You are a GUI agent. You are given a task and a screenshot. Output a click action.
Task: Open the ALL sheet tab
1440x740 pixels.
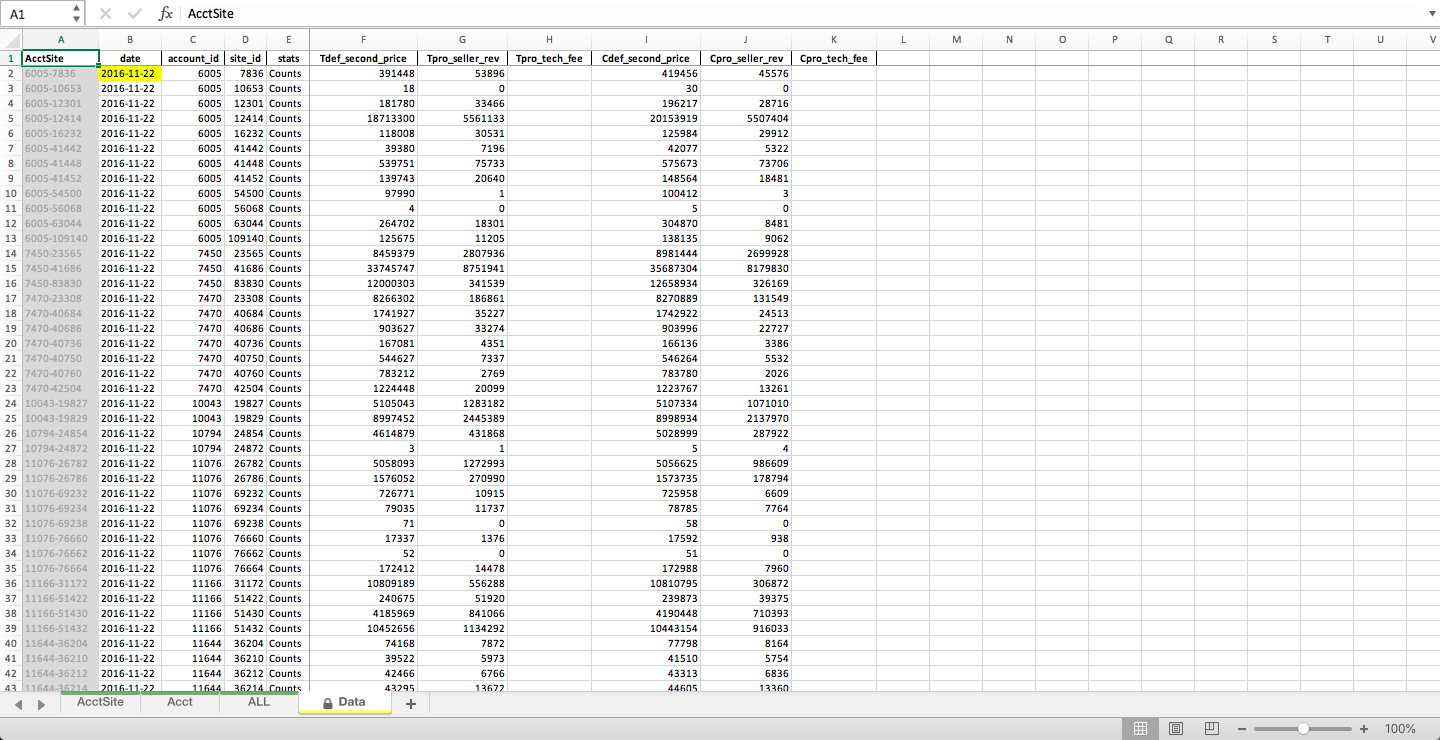(258, 702)
